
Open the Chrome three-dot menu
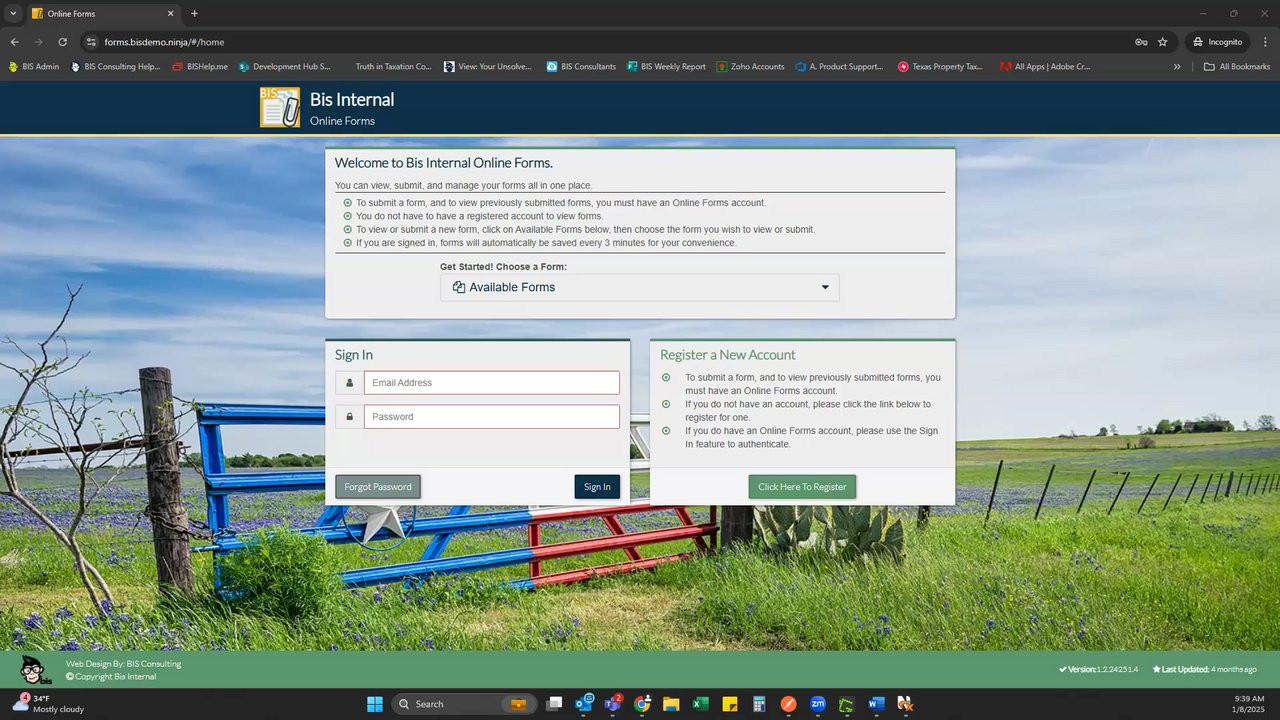click(1265, 42)
